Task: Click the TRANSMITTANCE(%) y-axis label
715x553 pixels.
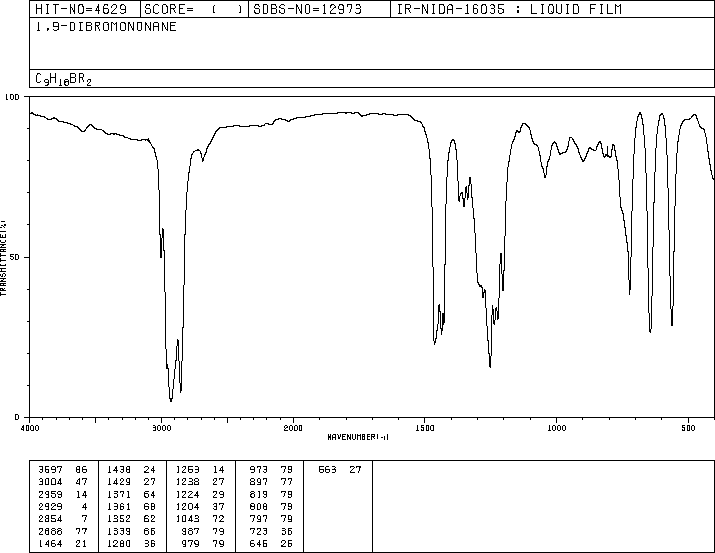Action: [3, 258]
